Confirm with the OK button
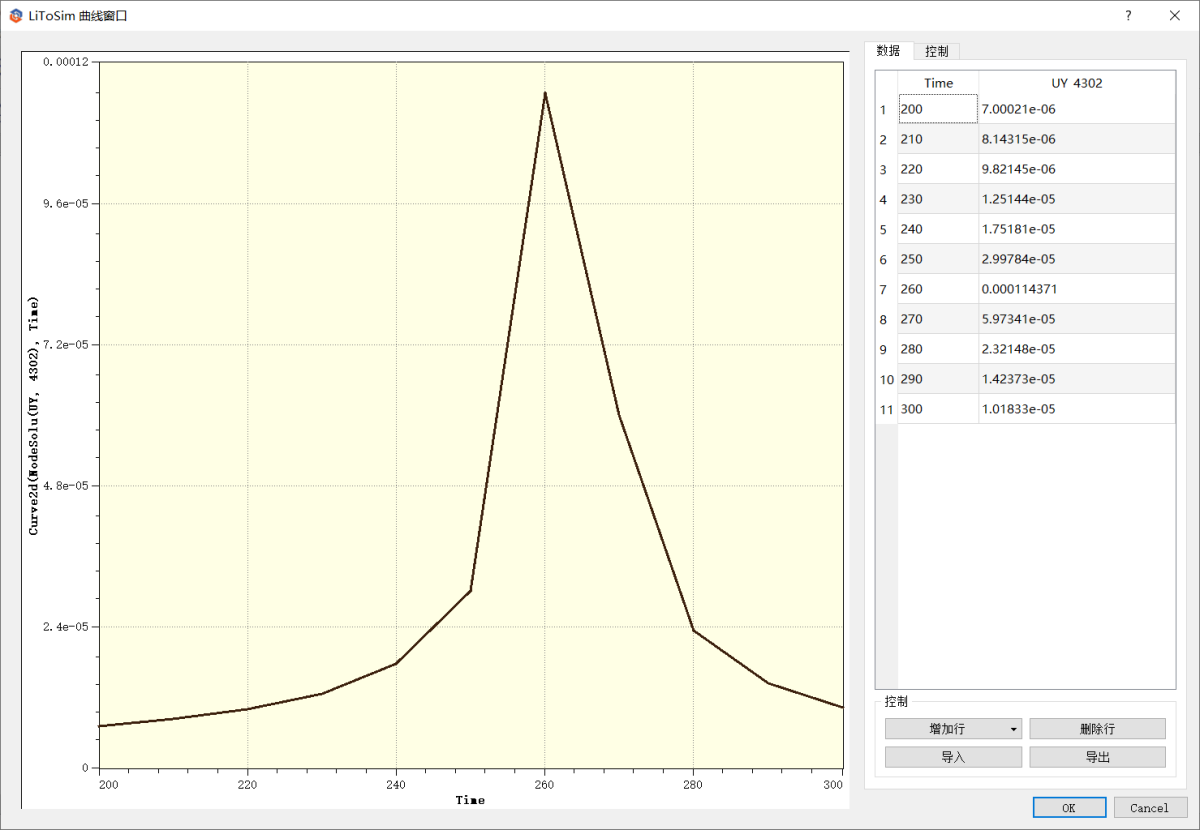 (1069, 808)
